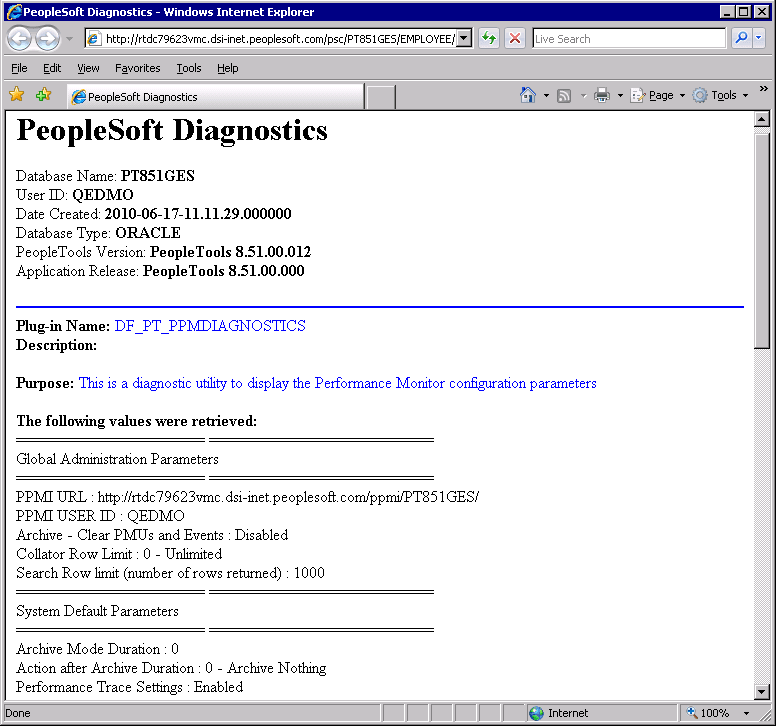Select the PeopleSoft Diagnostics tab
The image size is (776, 726).
[x=216, y=97]
